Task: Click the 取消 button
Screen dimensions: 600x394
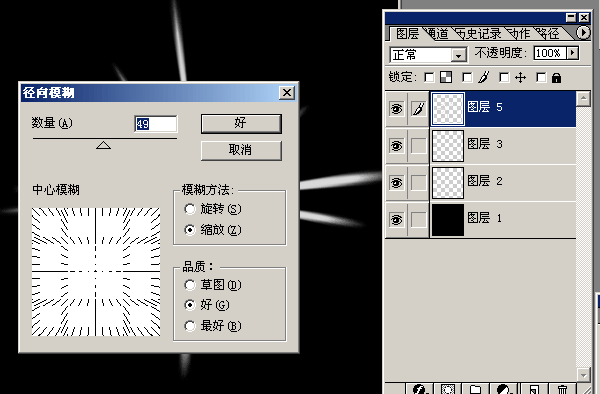Action: 241,150
